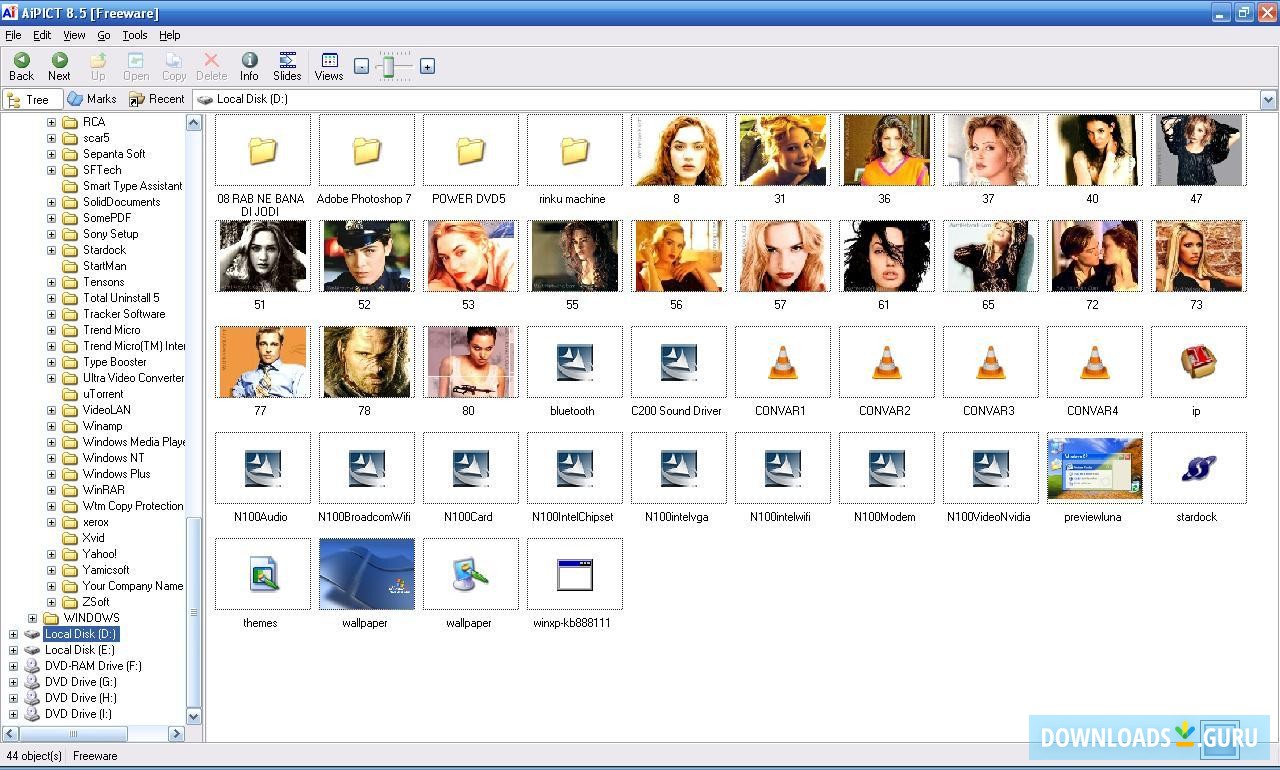This screenshot has width=1280, height=770.
Task: Select the Adobe Photoshop 7 folder thumbnail
Action: coord(366,150)
